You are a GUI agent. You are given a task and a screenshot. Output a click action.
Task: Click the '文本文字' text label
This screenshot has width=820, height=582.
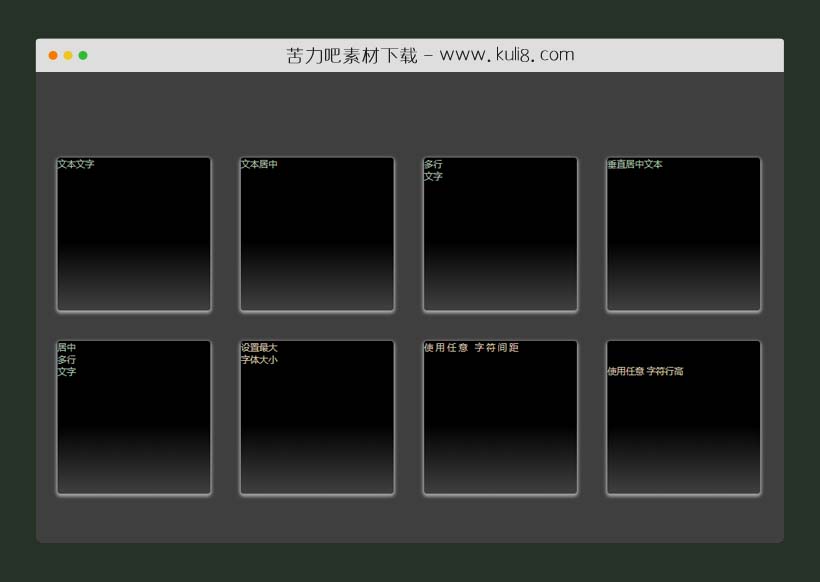click(x=76, y=164)
